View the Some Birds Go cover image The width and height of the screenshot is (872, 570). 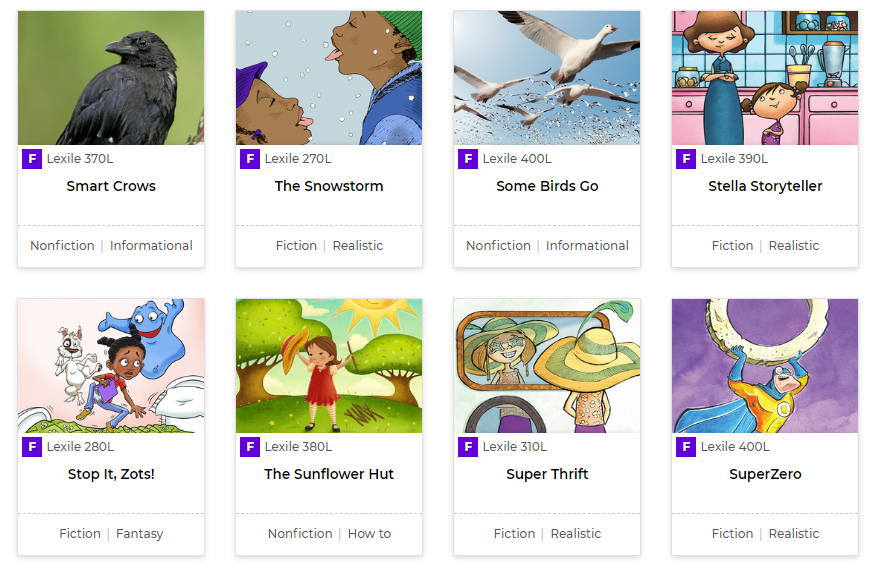coord(547,78)
